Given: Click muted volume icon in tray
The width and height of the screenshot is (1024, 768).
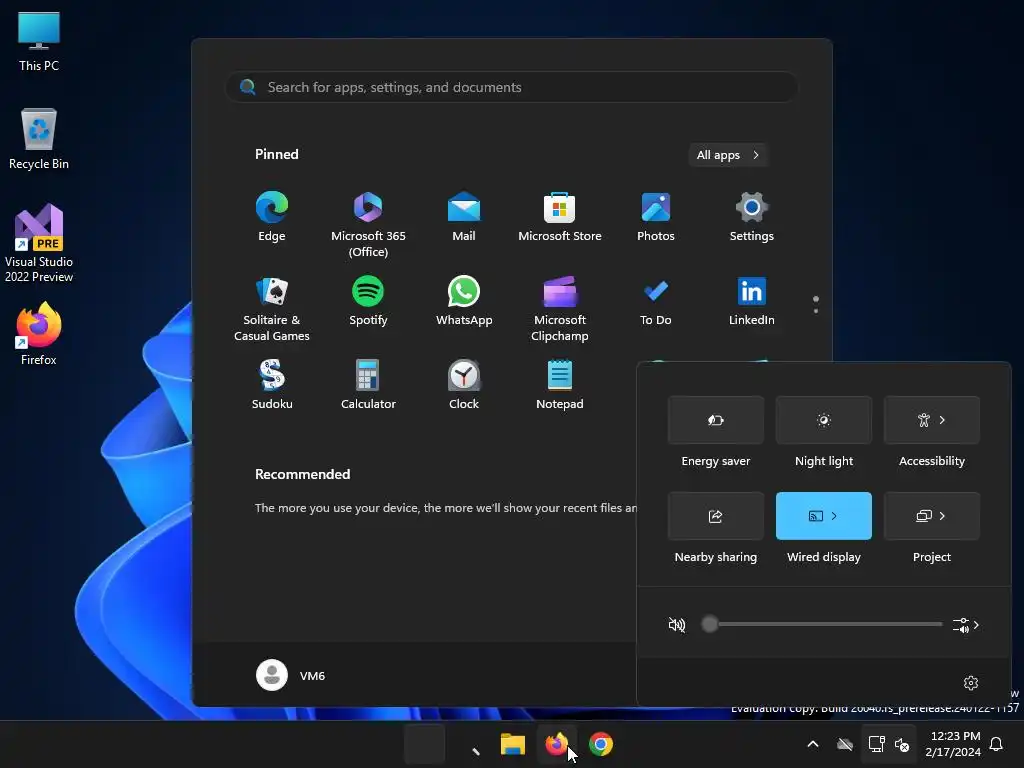Looking at the screenshot, I should 902,744.
